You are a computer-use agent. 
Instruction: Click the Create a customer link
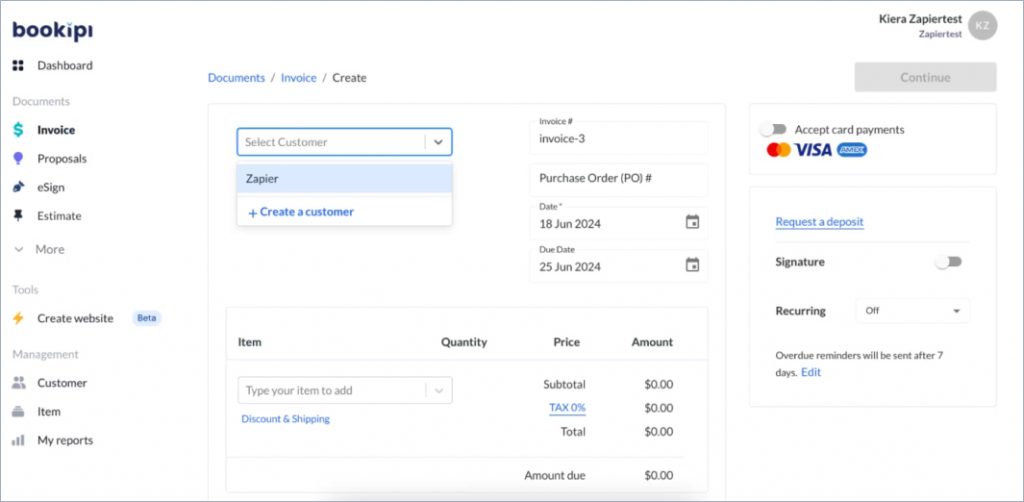point(301,212)
